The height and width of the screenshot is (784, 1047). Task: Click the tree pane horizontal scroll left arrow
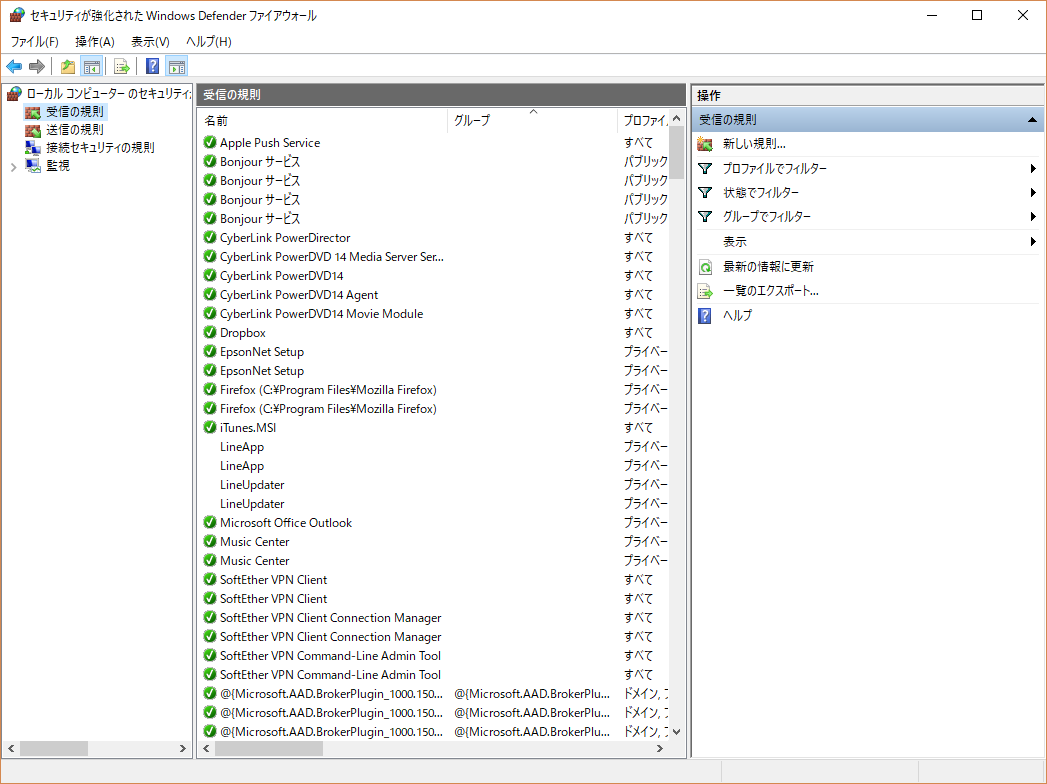[x=11, y=749]
